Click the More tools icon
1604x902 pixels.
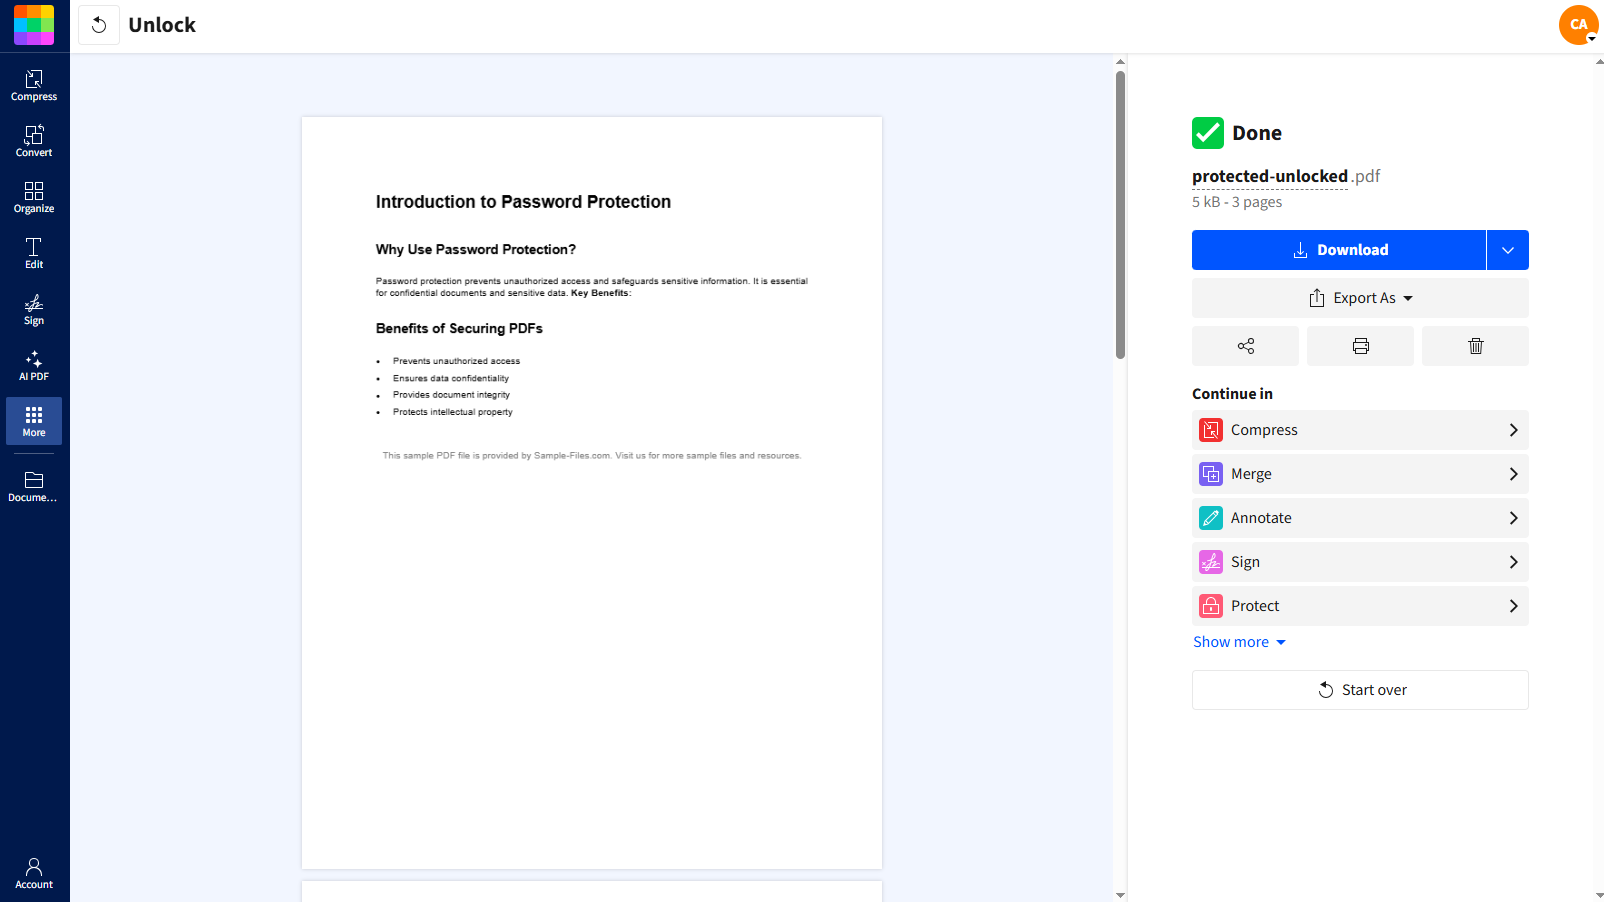pos(34,420)
